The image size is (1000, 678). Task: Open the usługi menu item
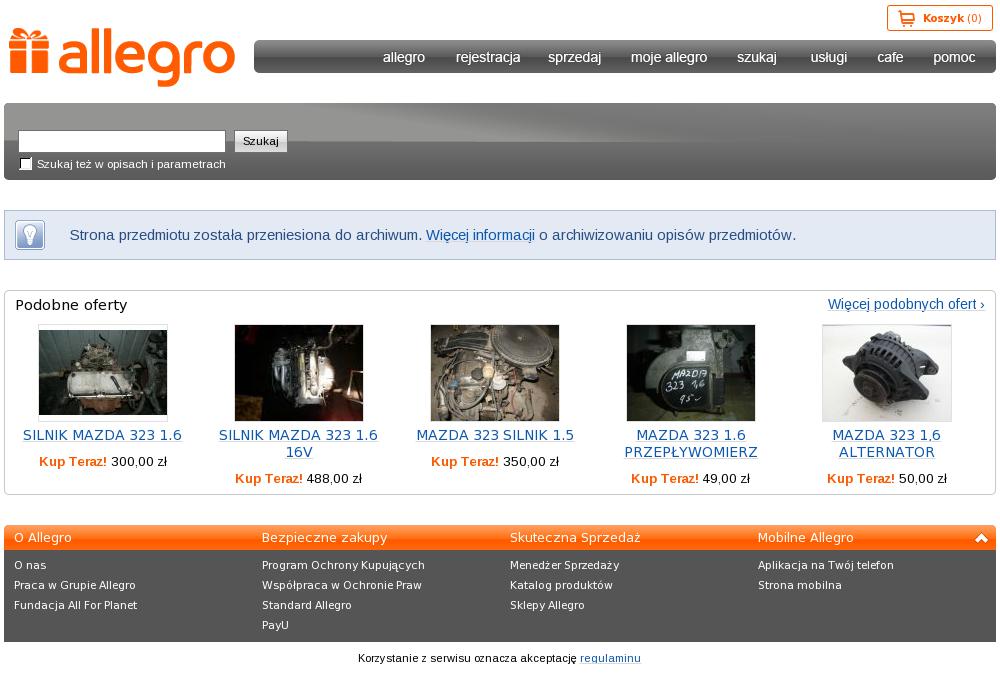(x=828, y=57)
